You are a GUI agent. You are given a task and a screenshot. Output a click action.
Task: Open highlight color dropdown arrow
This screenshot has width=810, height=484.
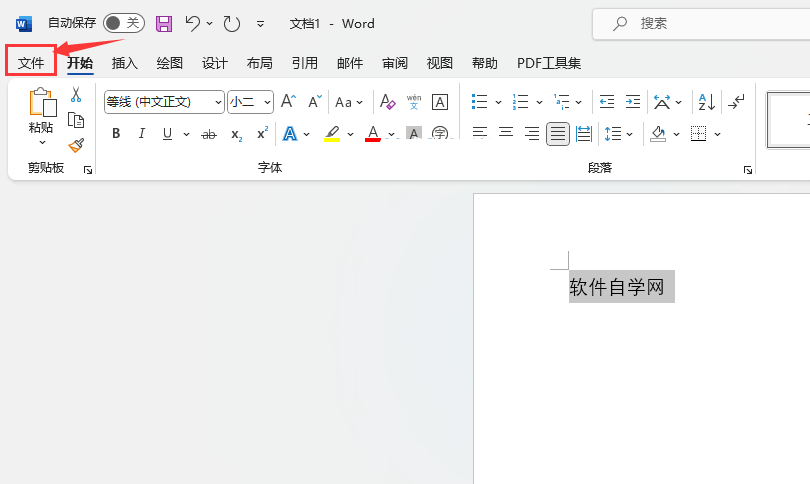click(351, 134)
